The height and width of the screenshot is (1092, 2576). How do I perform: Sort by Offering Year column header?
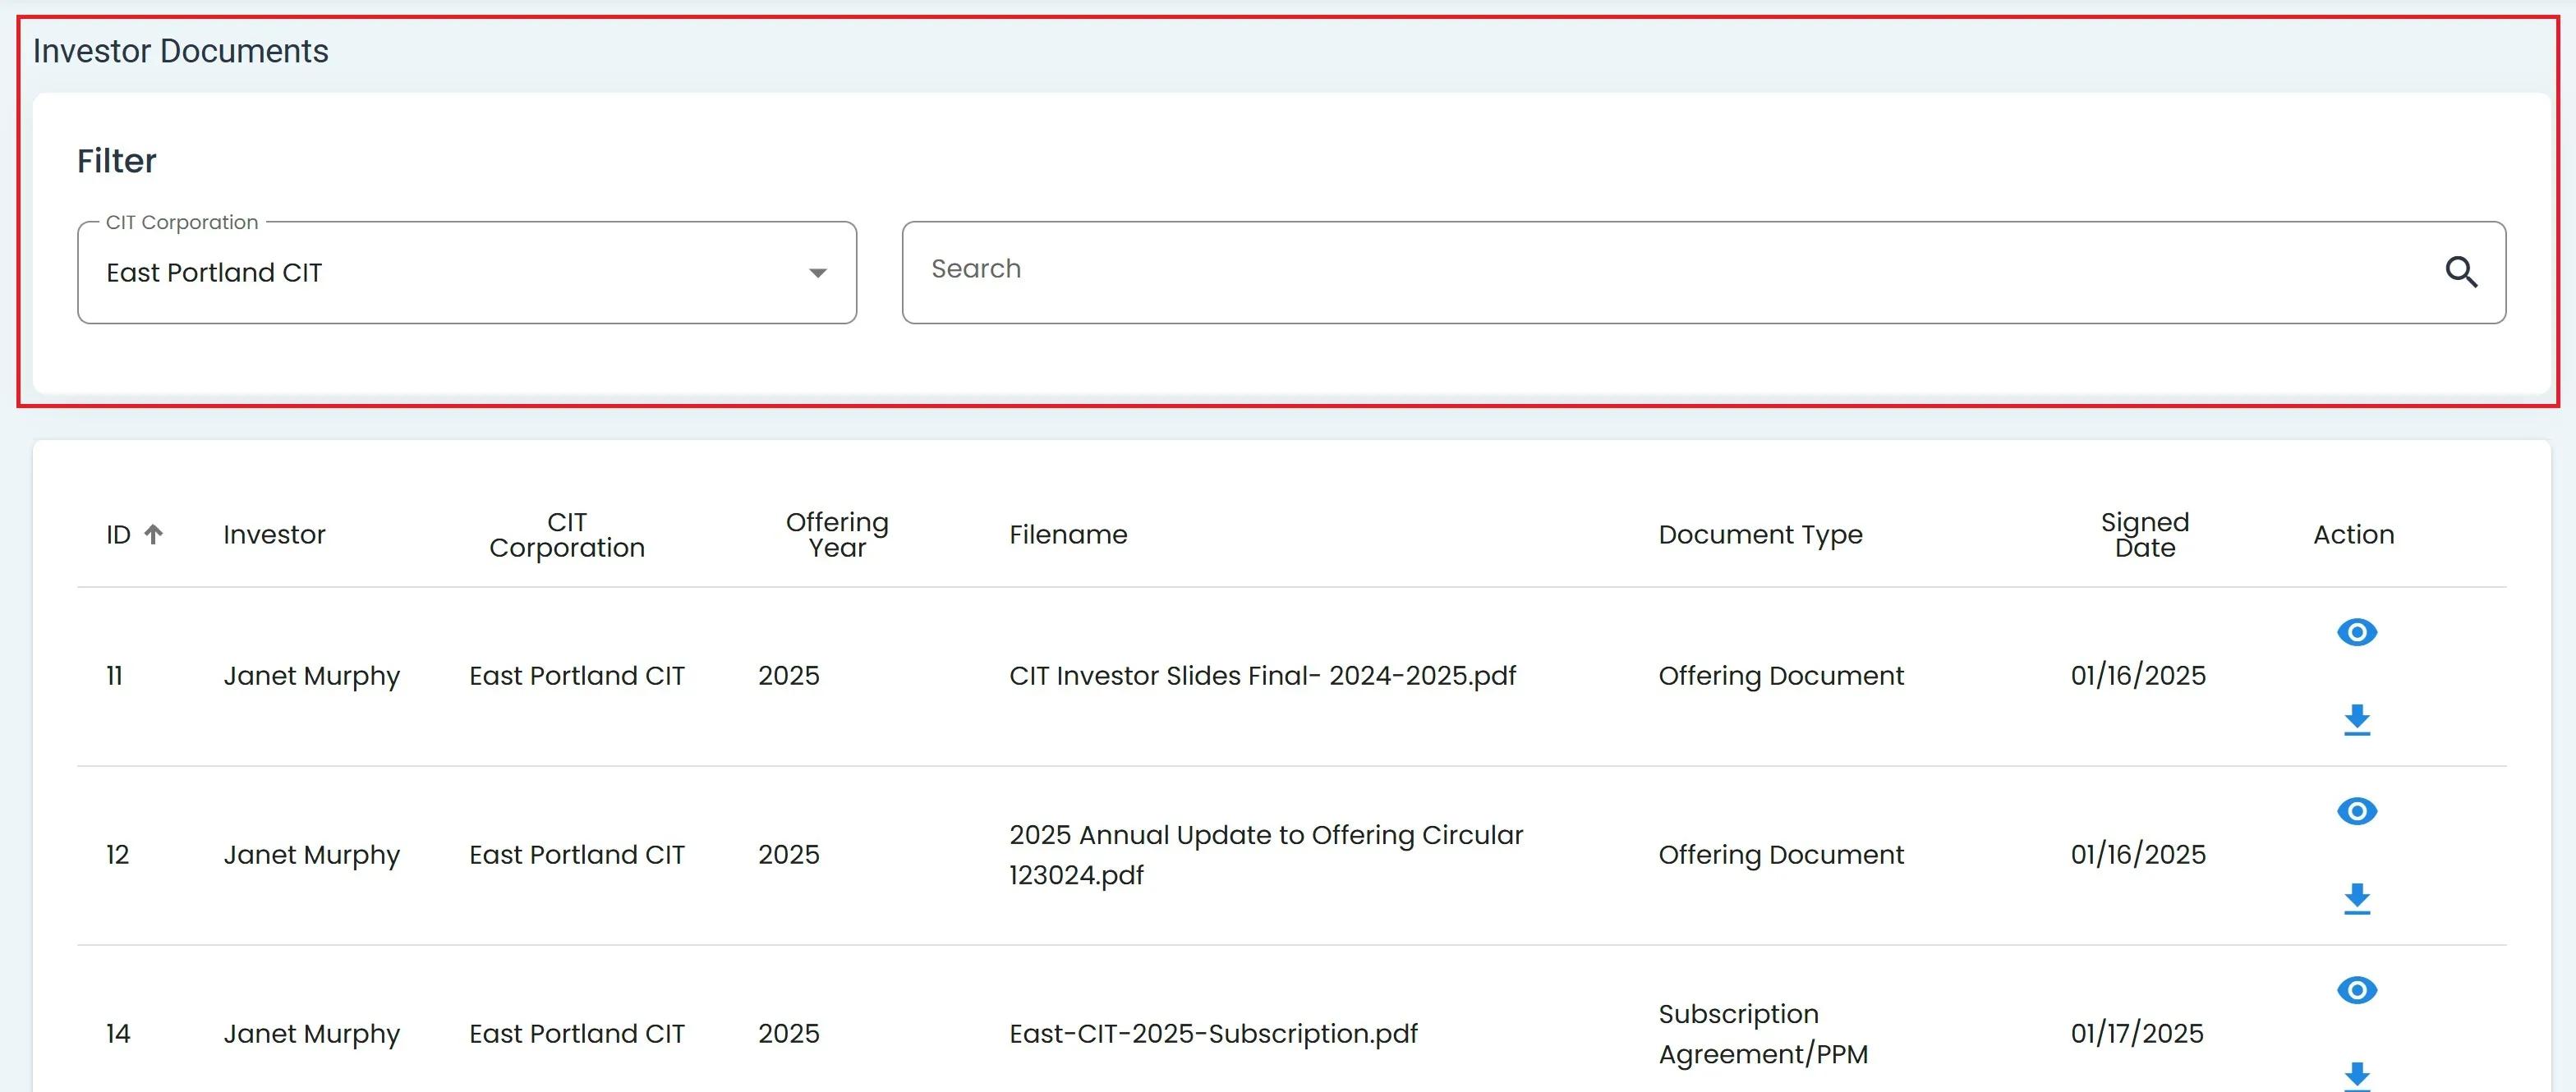click(836, 535)
